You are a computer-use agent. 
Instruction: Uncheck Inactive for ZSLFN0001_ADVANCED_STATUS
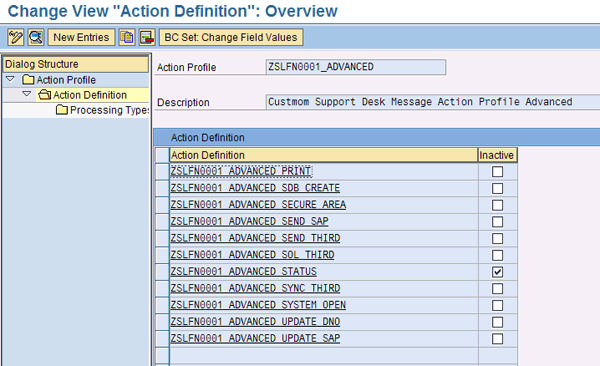[x=497, y=272]
